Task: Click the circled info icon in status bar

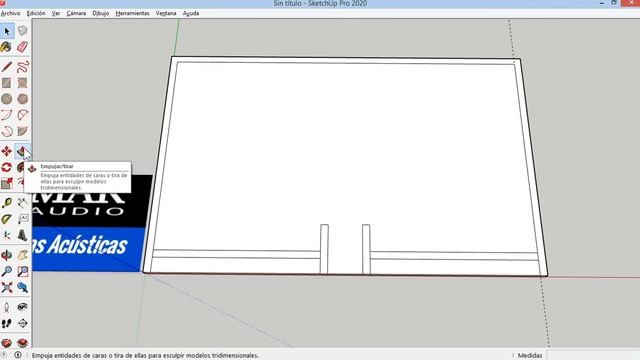Action: 18,355
